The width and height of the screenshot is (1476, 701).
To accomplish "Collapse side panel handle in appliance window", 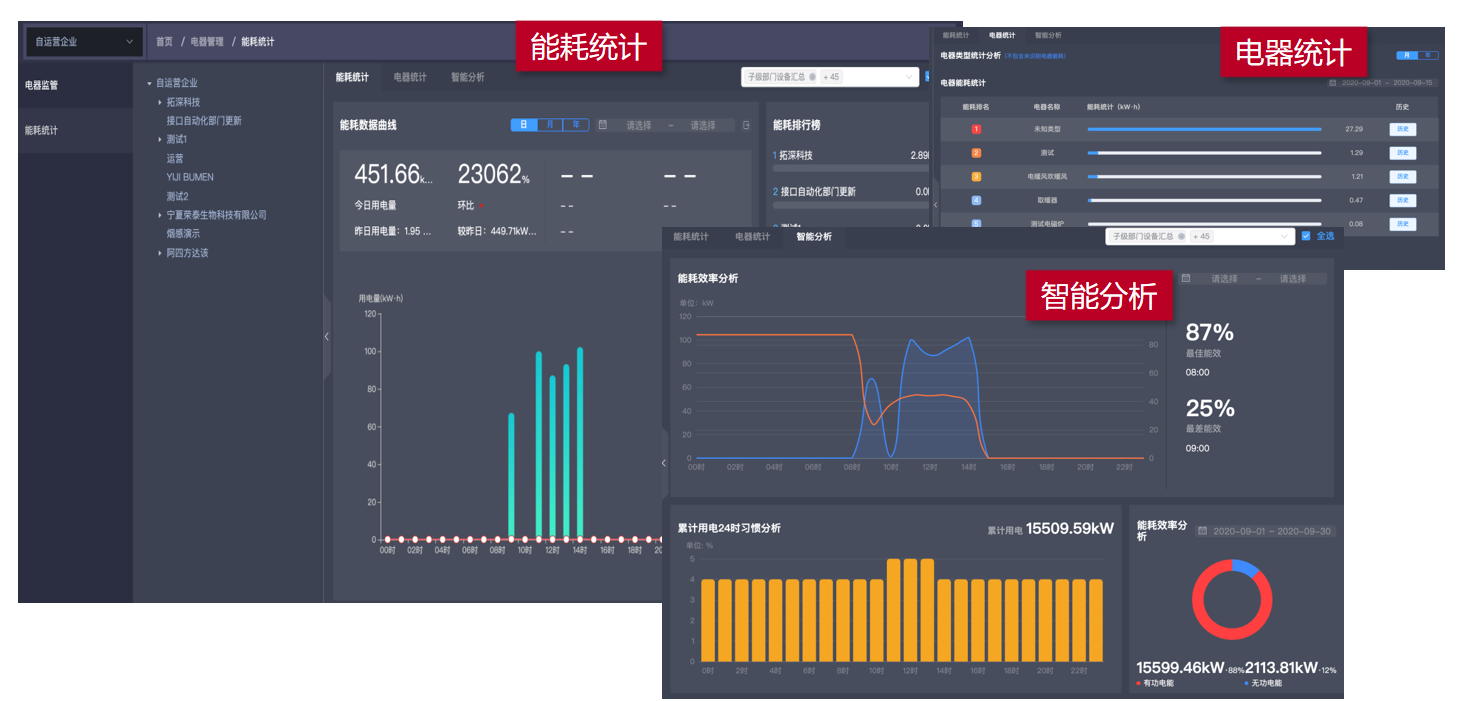I will click(935, 204).
